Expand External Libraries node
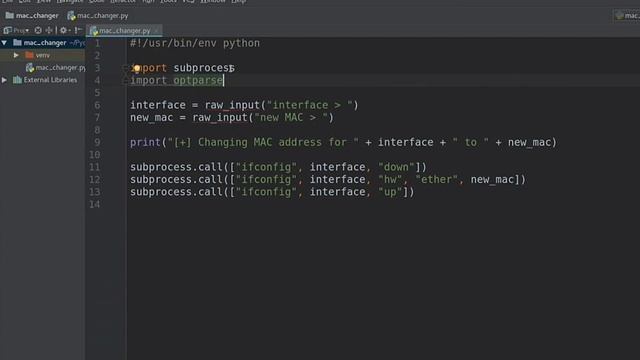Screen dimensions: 640x360 point(4,80)
